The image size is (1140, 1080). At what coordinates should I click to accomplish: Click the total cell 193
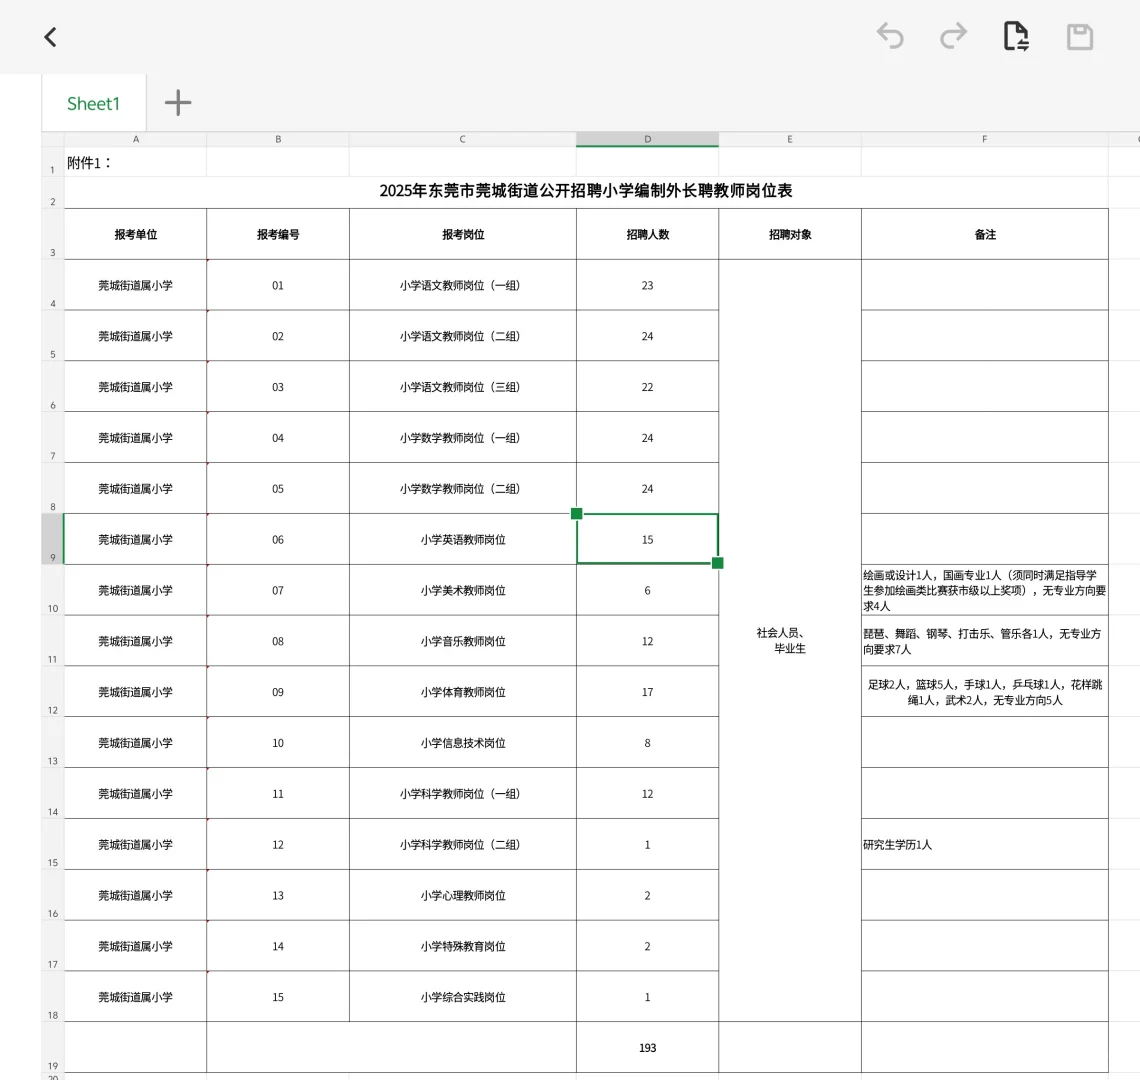coord(647,1048)
